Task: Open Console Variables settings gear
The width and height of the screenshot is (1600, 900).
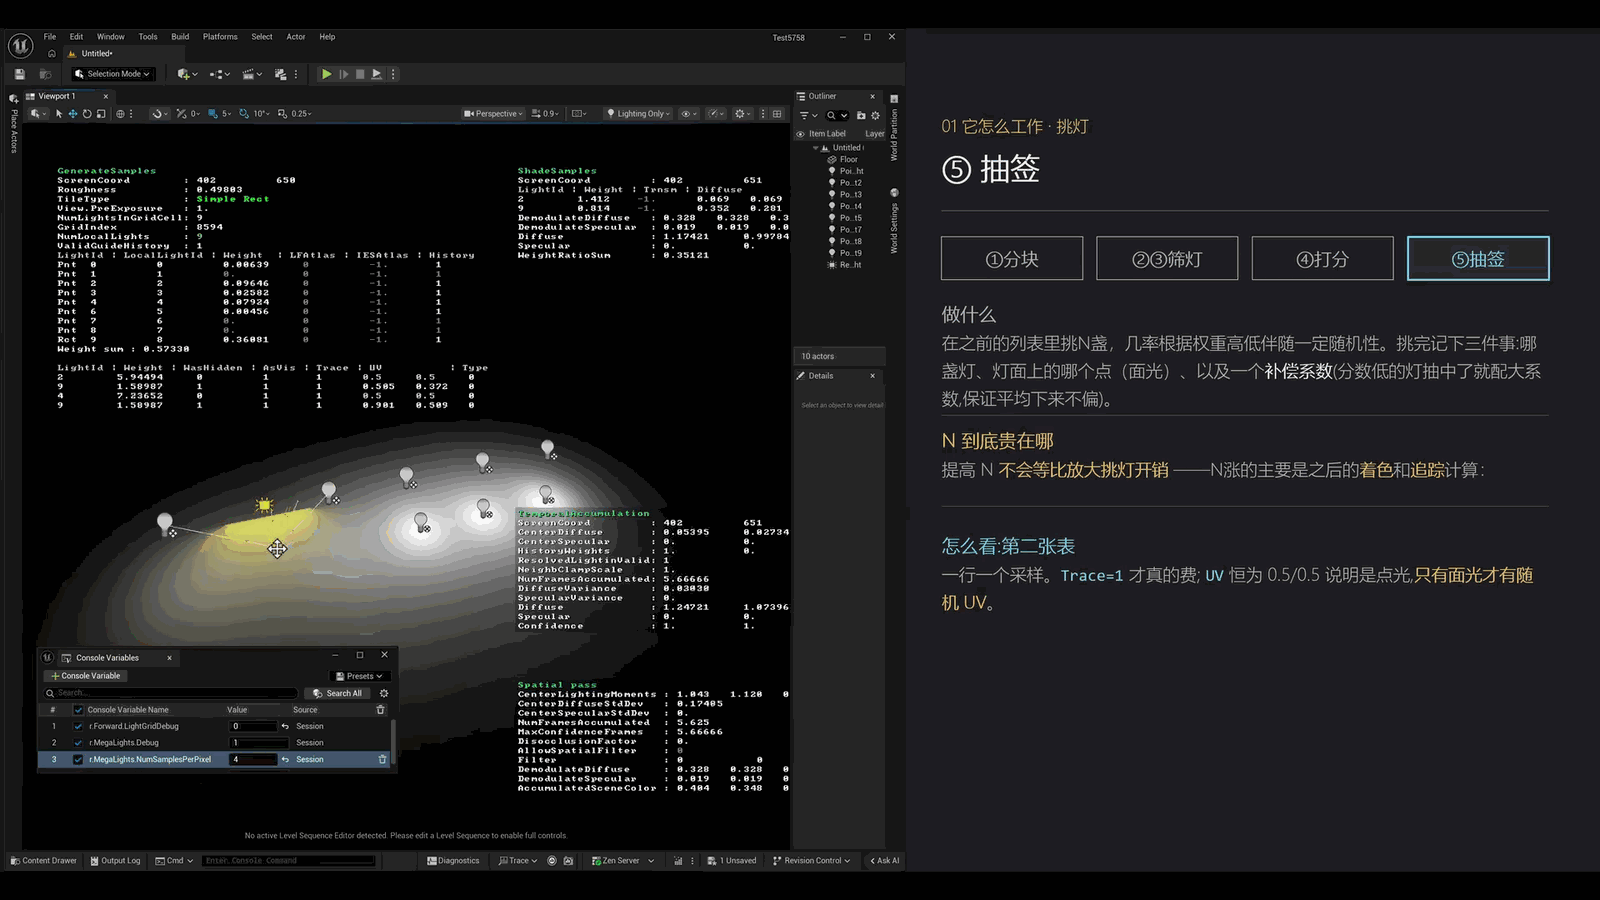Action: coord(384,693)
